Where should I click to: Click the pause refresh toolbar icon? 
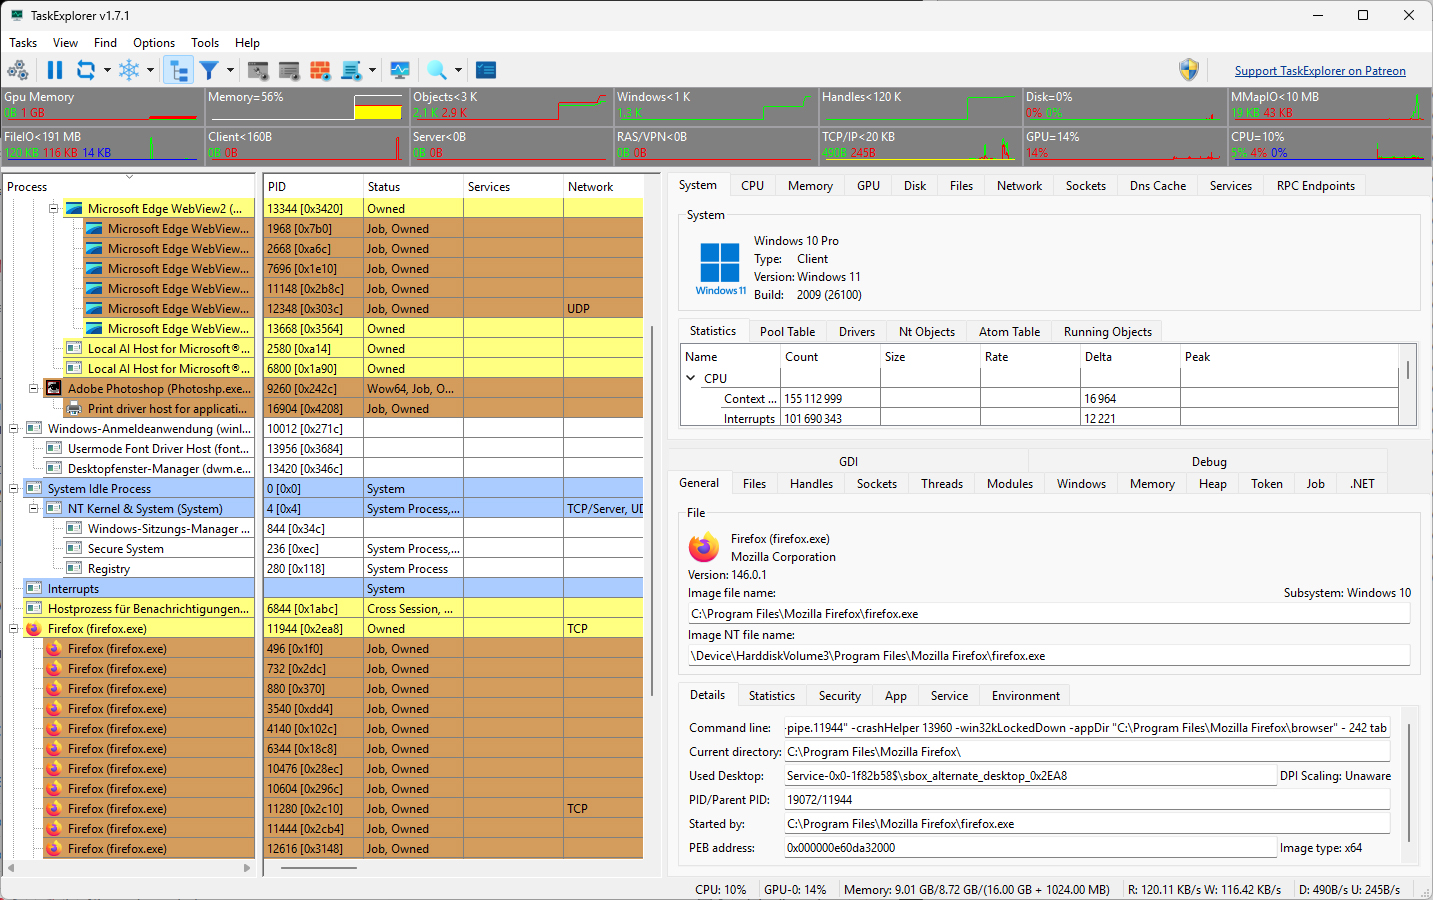pyautogui.click(x=55, y=70)
